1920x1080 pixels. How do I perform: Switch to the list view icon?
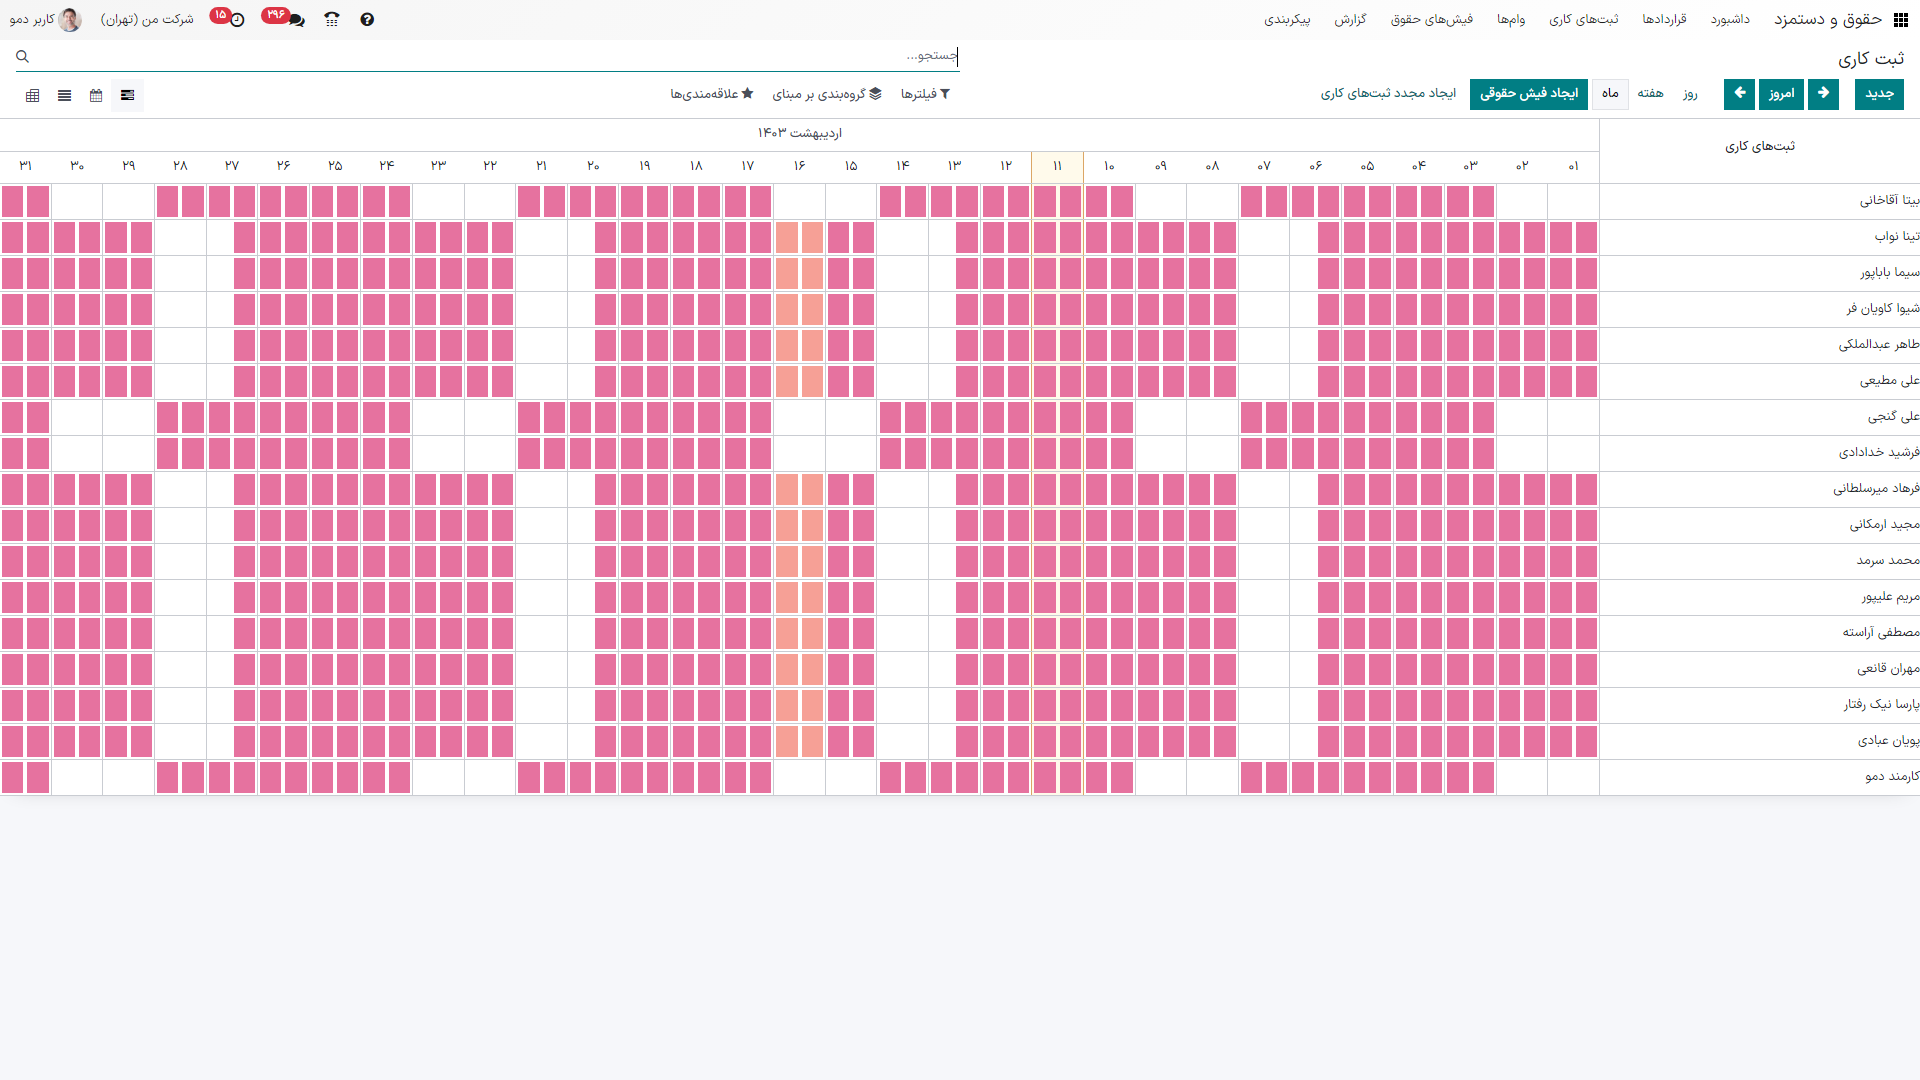tap(64, 95)
